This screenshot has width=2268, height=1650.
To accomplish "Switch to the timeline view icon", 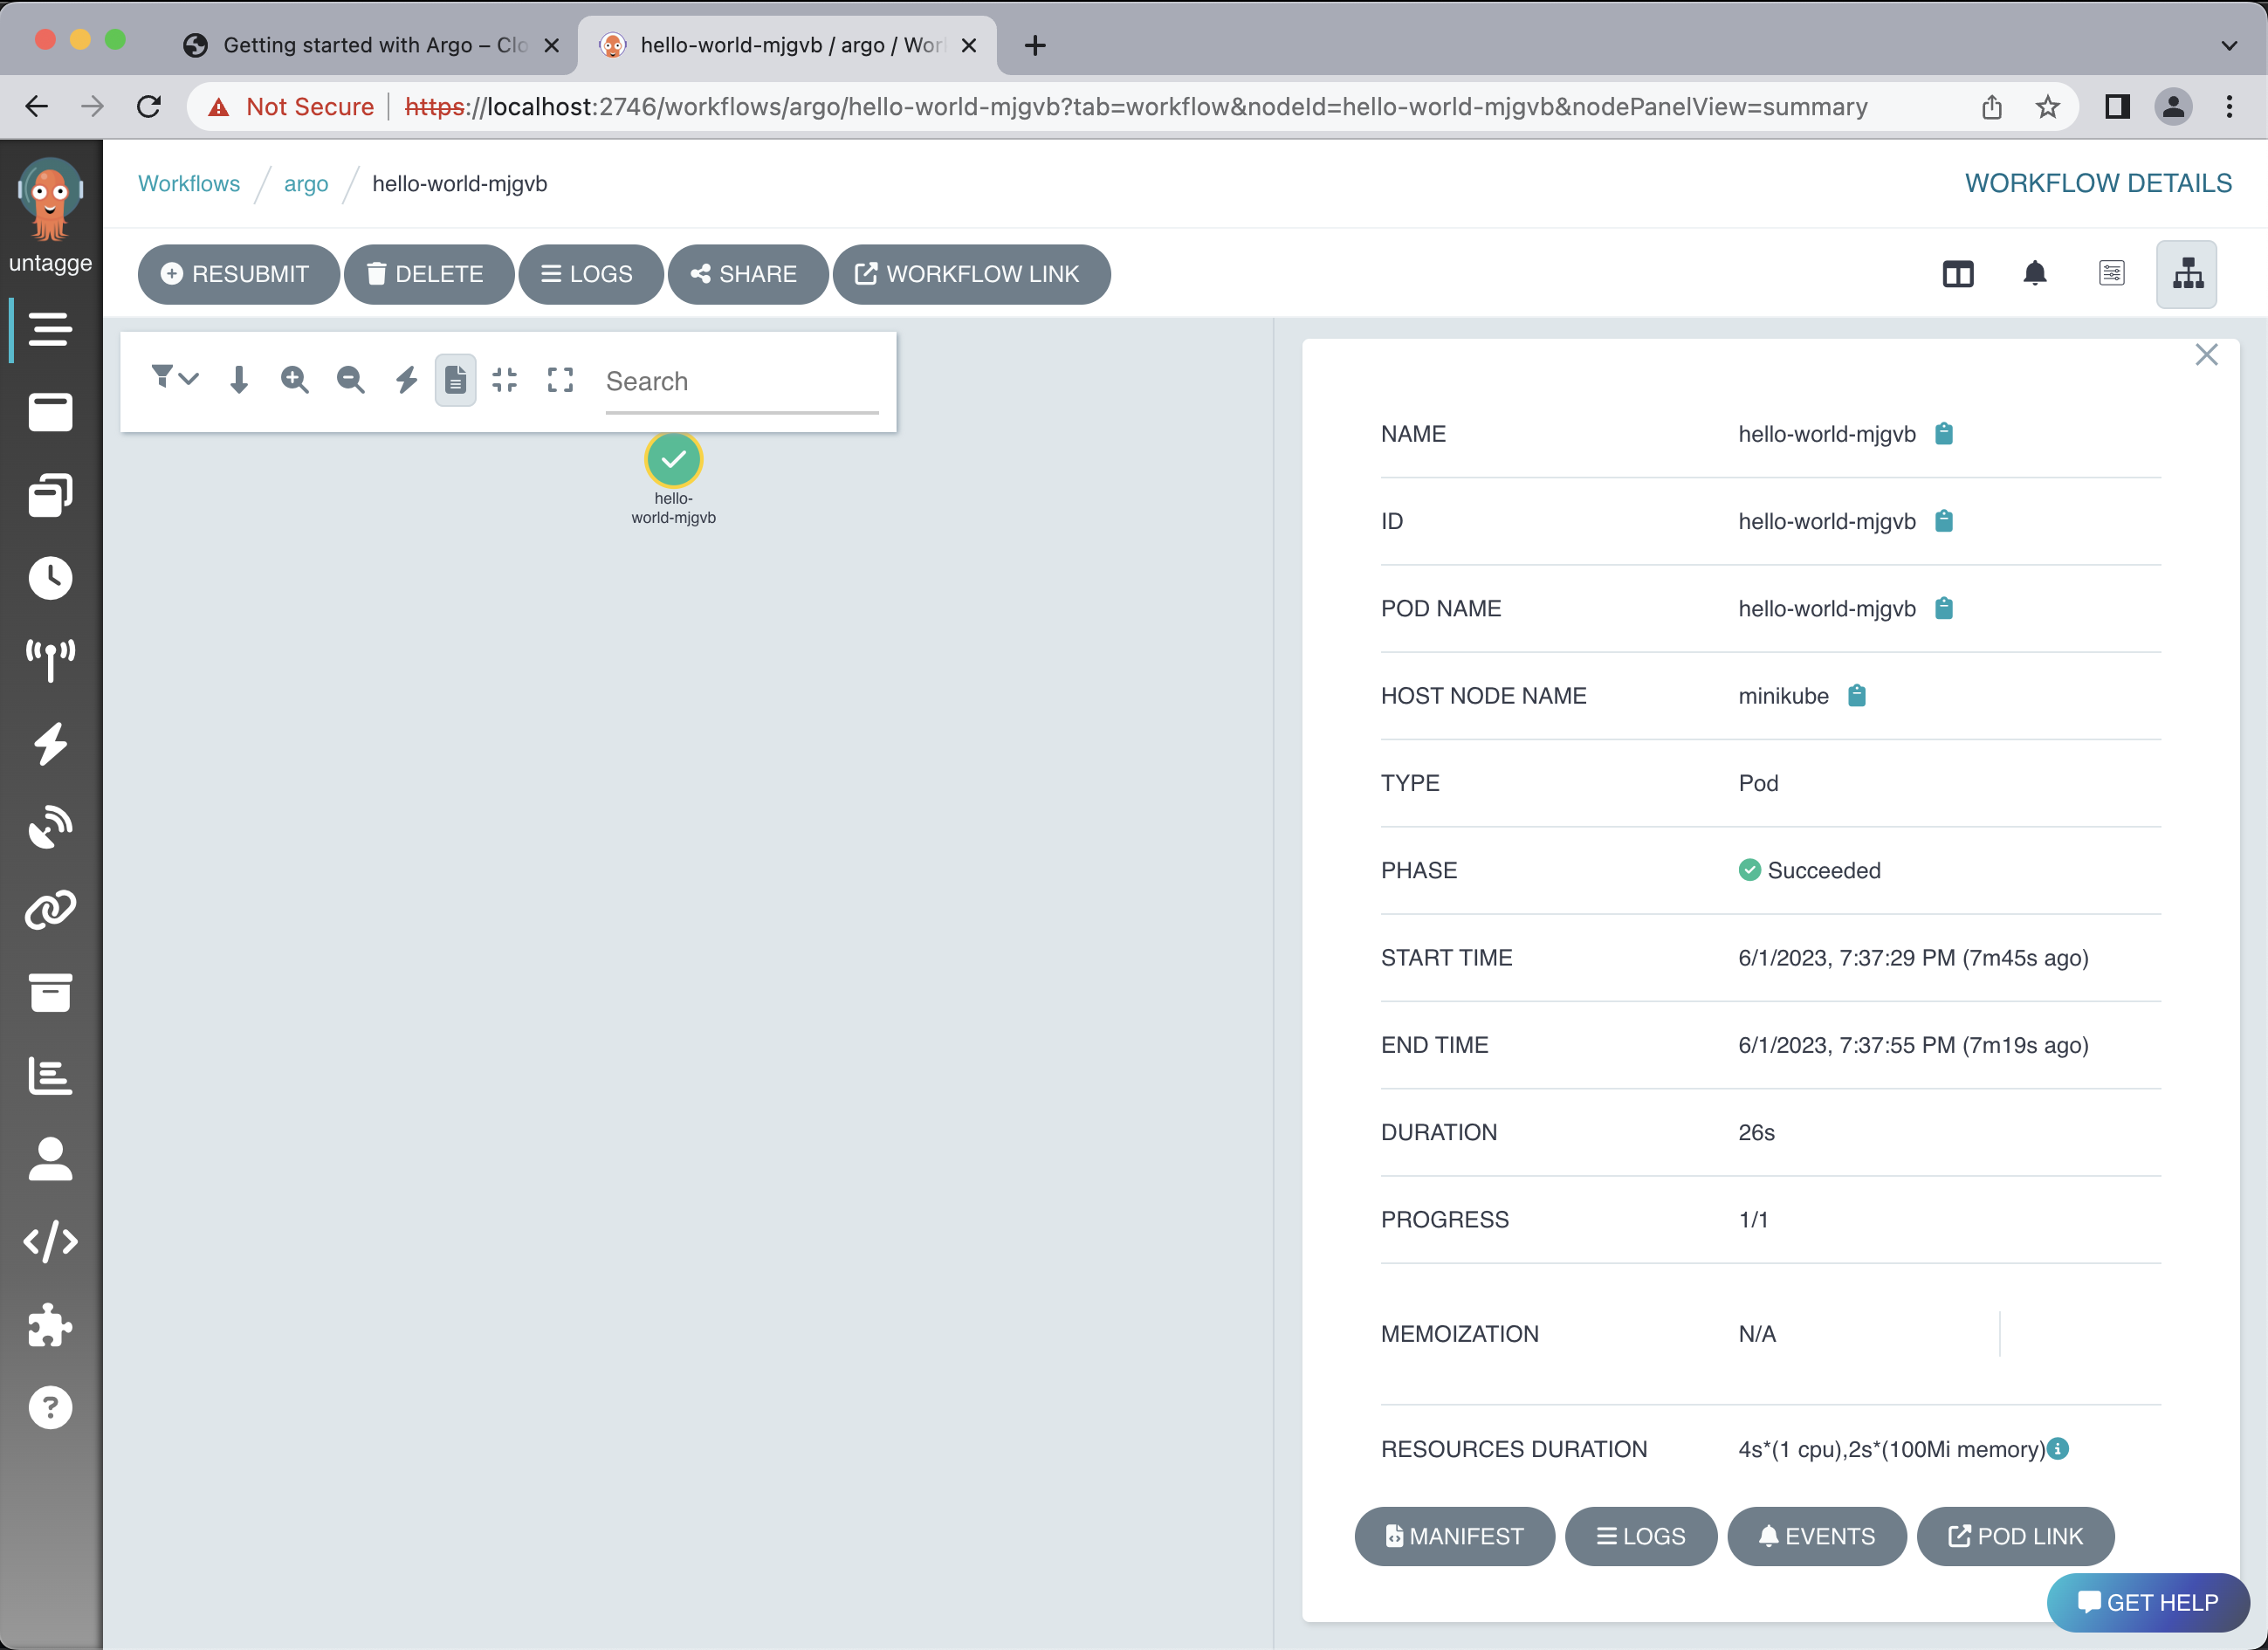I will pyautogui.click(x=2111, y=274).
